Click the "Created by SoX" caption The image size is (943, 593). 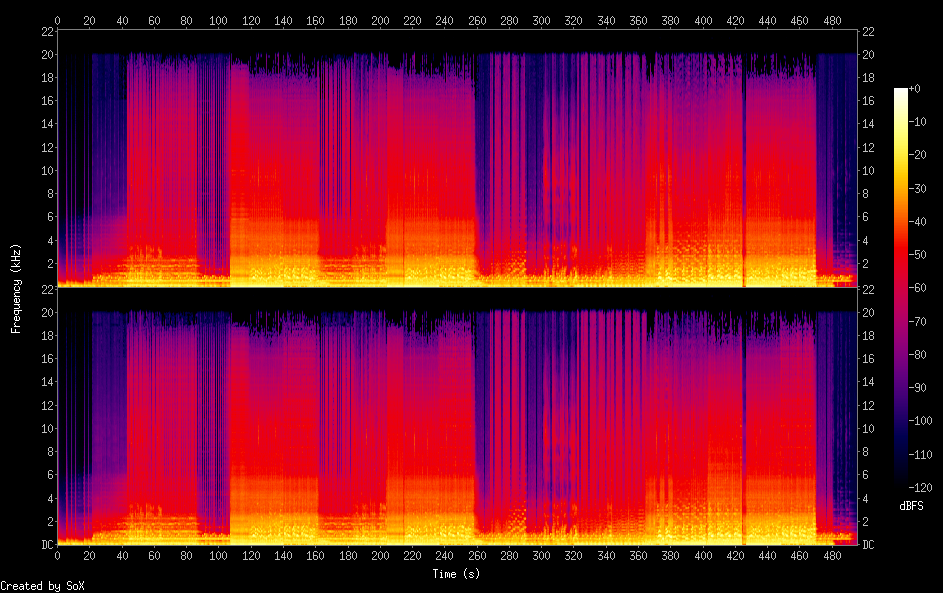point(42,586)
